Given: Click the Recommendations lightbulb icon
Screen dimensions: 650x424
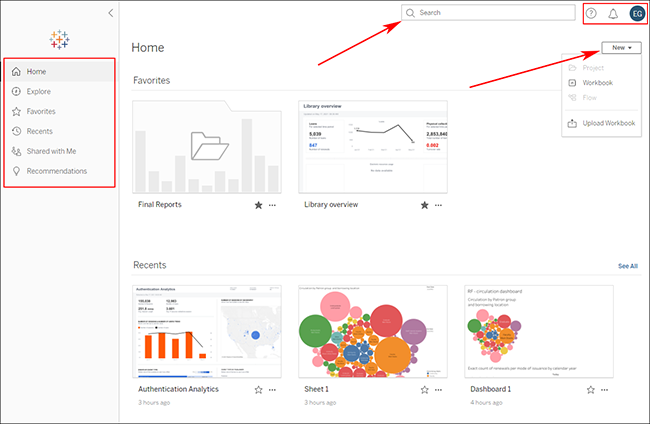Looking at the screenshot, I should pyautogui.click(x=16, y=171).
